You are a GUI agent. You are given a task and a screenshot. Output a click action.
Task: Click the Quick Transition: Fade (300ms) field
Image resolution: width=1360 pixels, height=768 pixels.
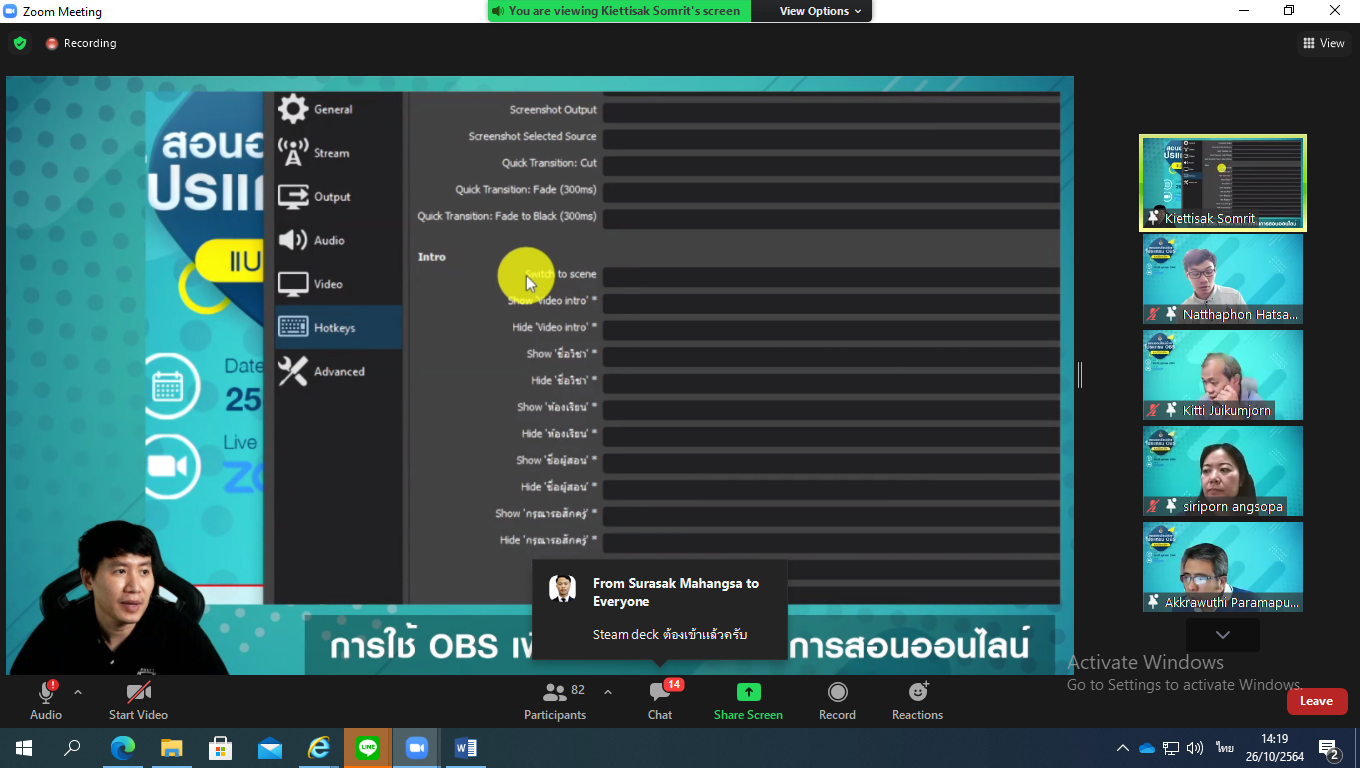831,190
